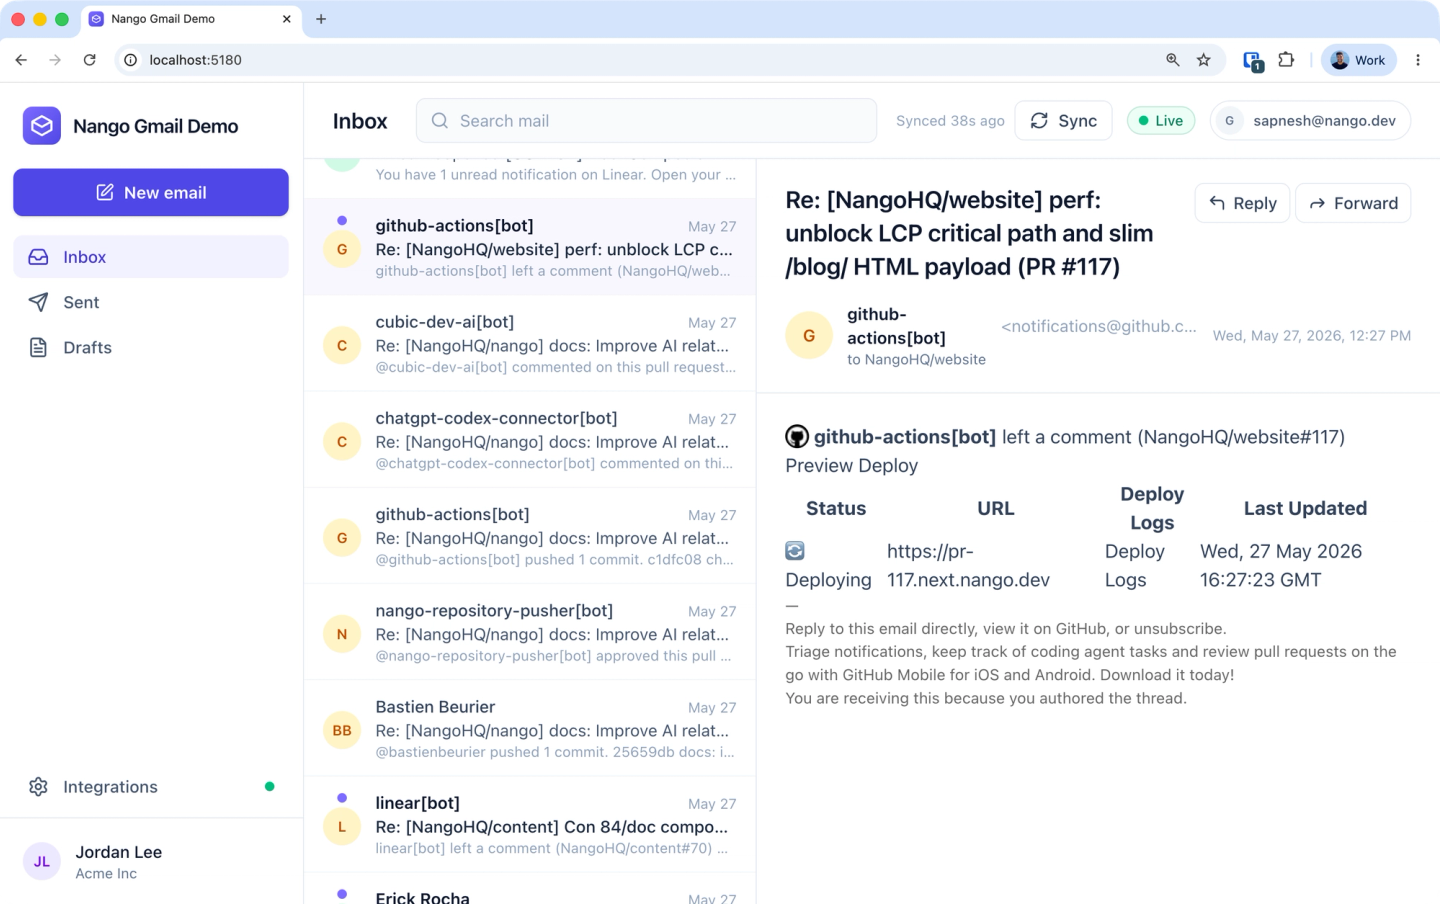Click the G sender avatar in open email
The height and width of the screenshot is (904, 1440).
(809, 336)
